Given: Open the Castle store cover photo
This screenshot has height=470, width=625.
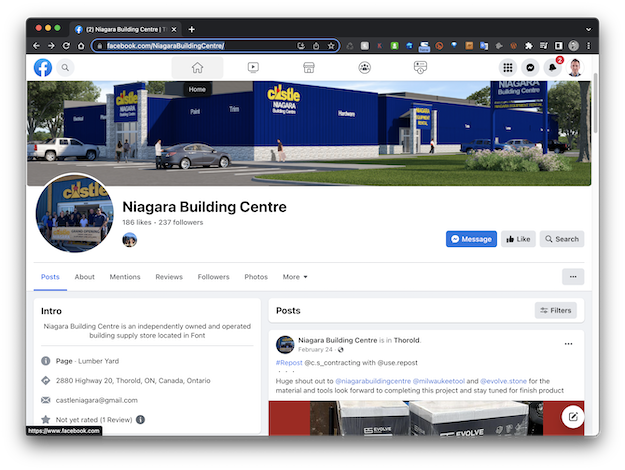Looking at the screenshot, I should 309,134.
